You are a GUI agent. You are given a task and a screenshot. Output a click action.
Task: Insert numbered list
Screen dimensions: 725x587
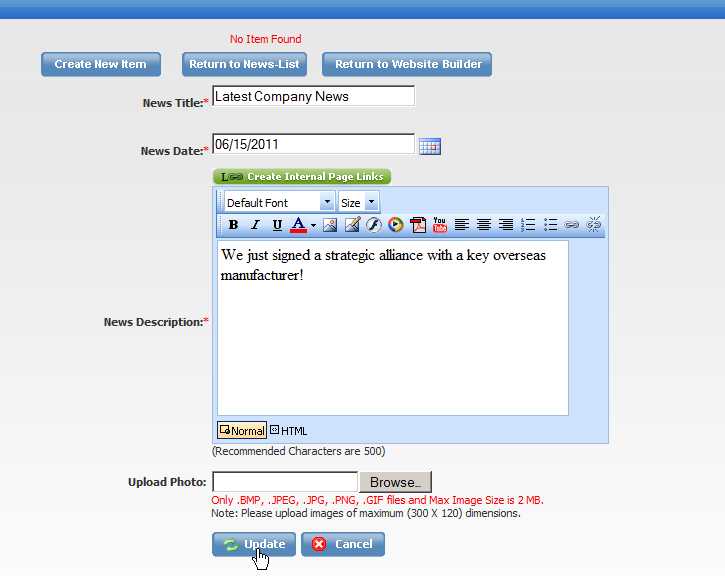click(528, 225)
